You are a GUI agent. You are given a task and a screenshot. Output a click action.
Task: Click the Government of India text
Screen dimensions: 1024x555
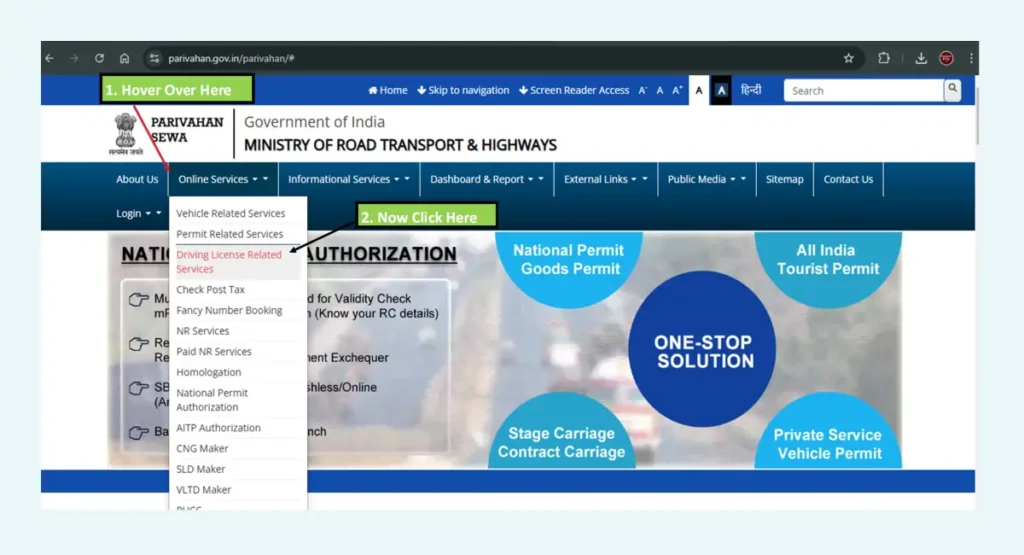[314, 122]
